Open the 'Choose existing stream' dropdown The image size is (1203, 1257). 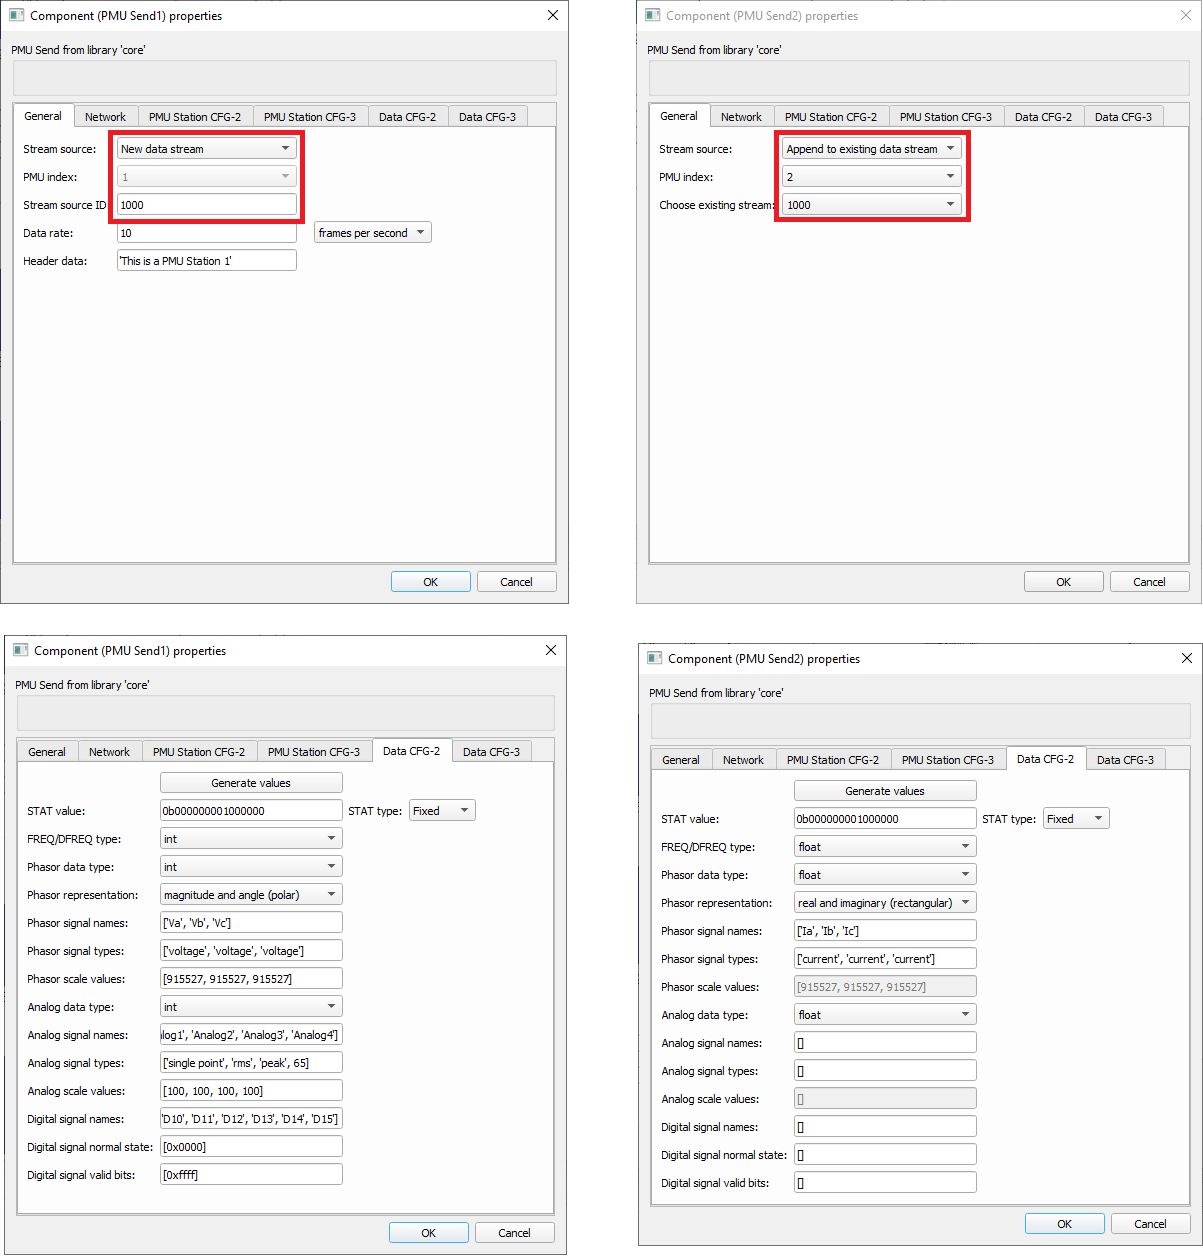coord(870,205)
